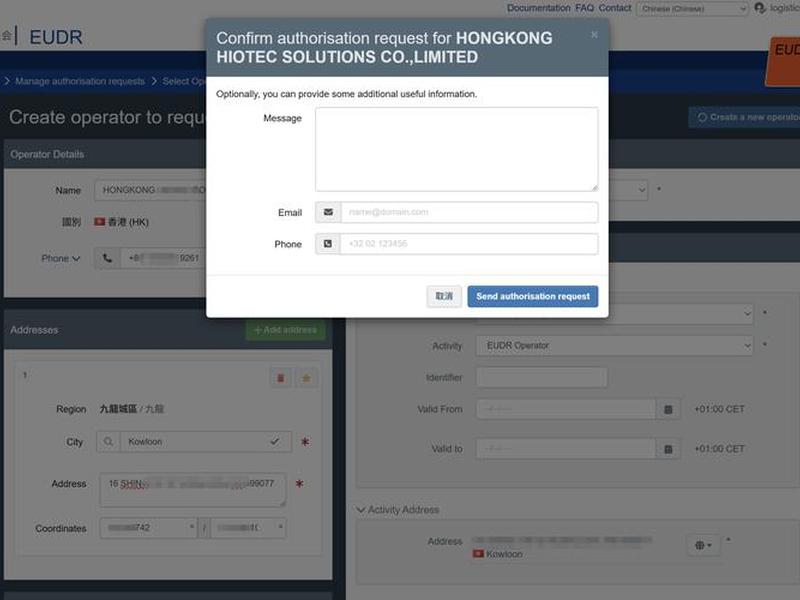Click the operator Name field
The height and width of the screenshot is (600, 800).
(151, 190)
